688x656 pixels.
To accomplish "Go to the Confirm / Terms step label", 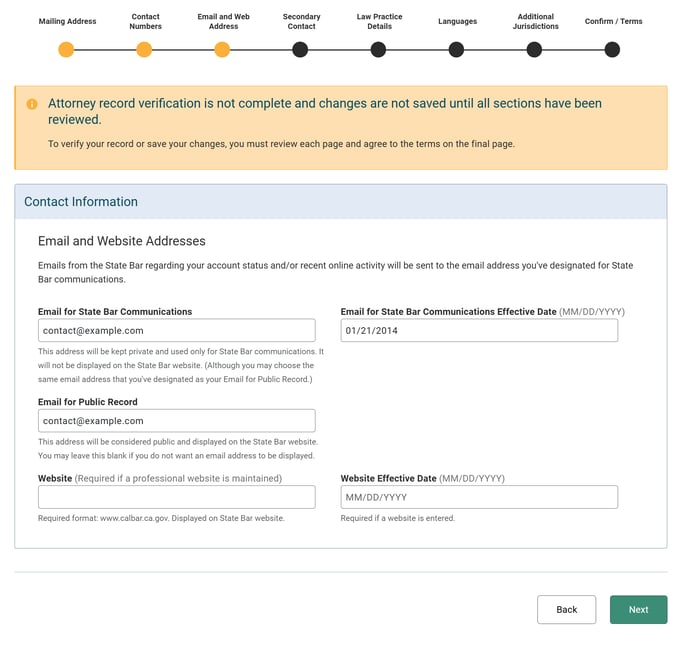I will point(613,21).
